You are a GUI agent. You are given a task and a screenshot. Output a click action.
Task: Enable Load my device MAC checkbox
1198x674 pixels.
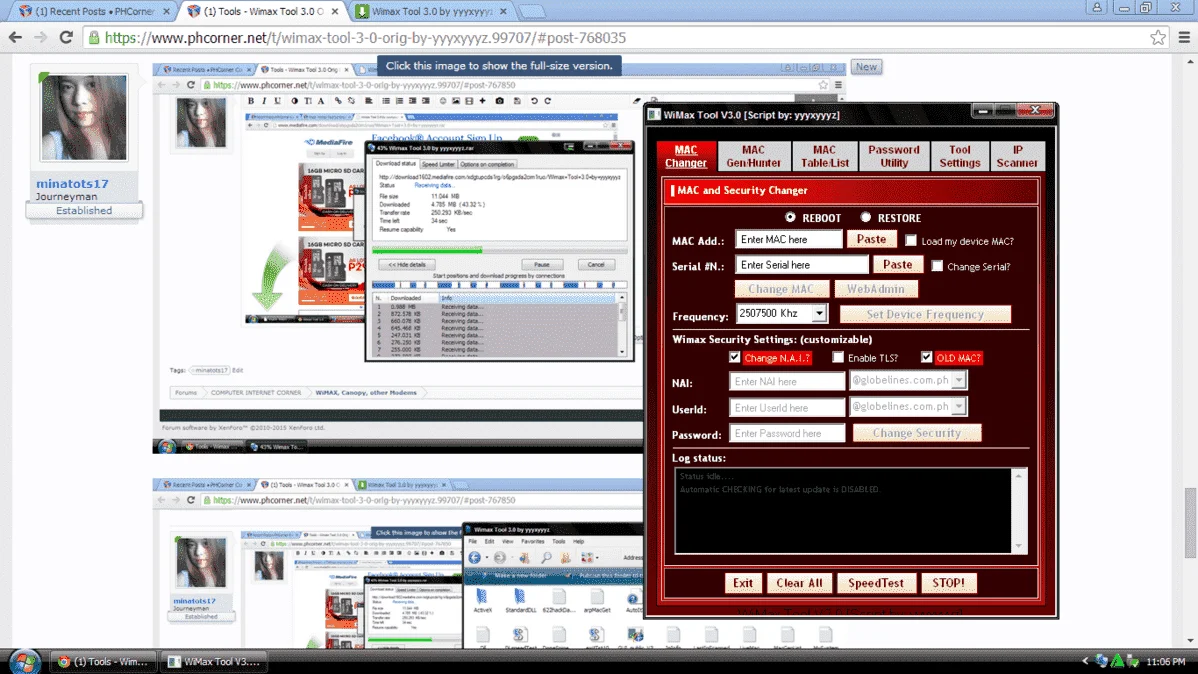click(911, 241)
